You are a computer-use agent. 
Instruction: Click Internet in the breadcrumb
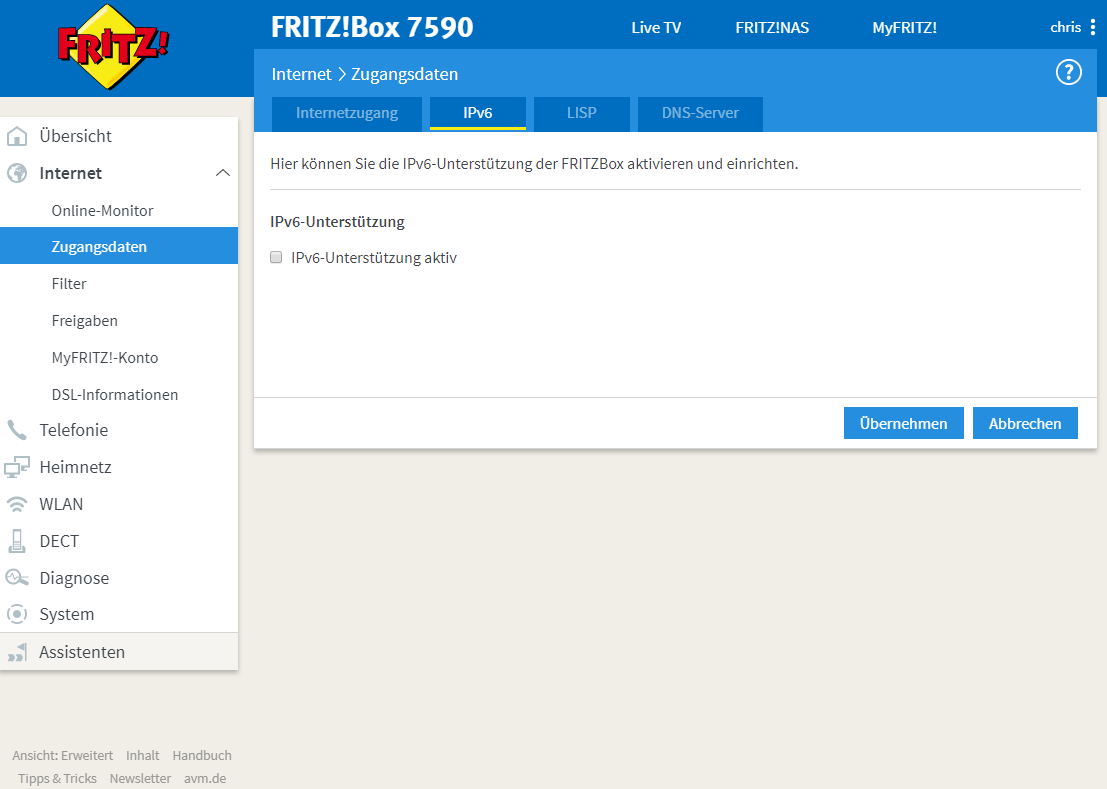click(301, 74)
